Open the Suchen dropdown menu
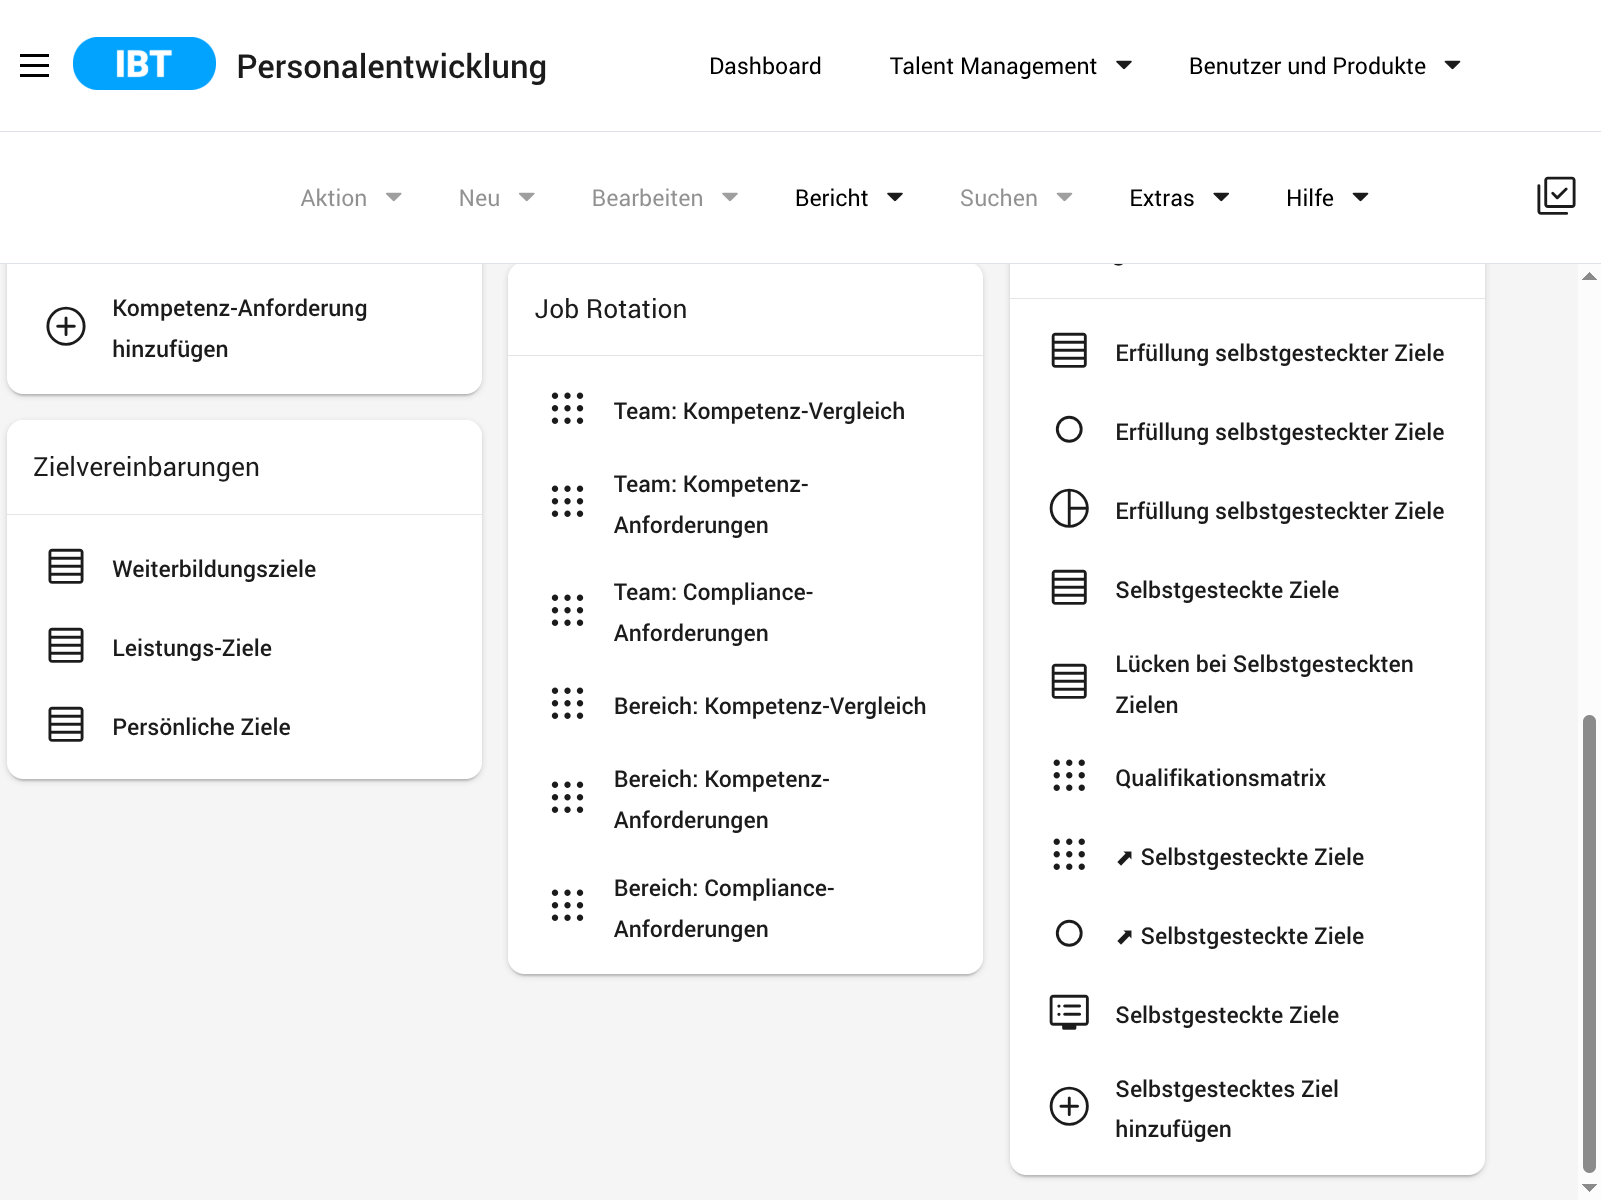 pyautogui.click(x=1016, y=198)
